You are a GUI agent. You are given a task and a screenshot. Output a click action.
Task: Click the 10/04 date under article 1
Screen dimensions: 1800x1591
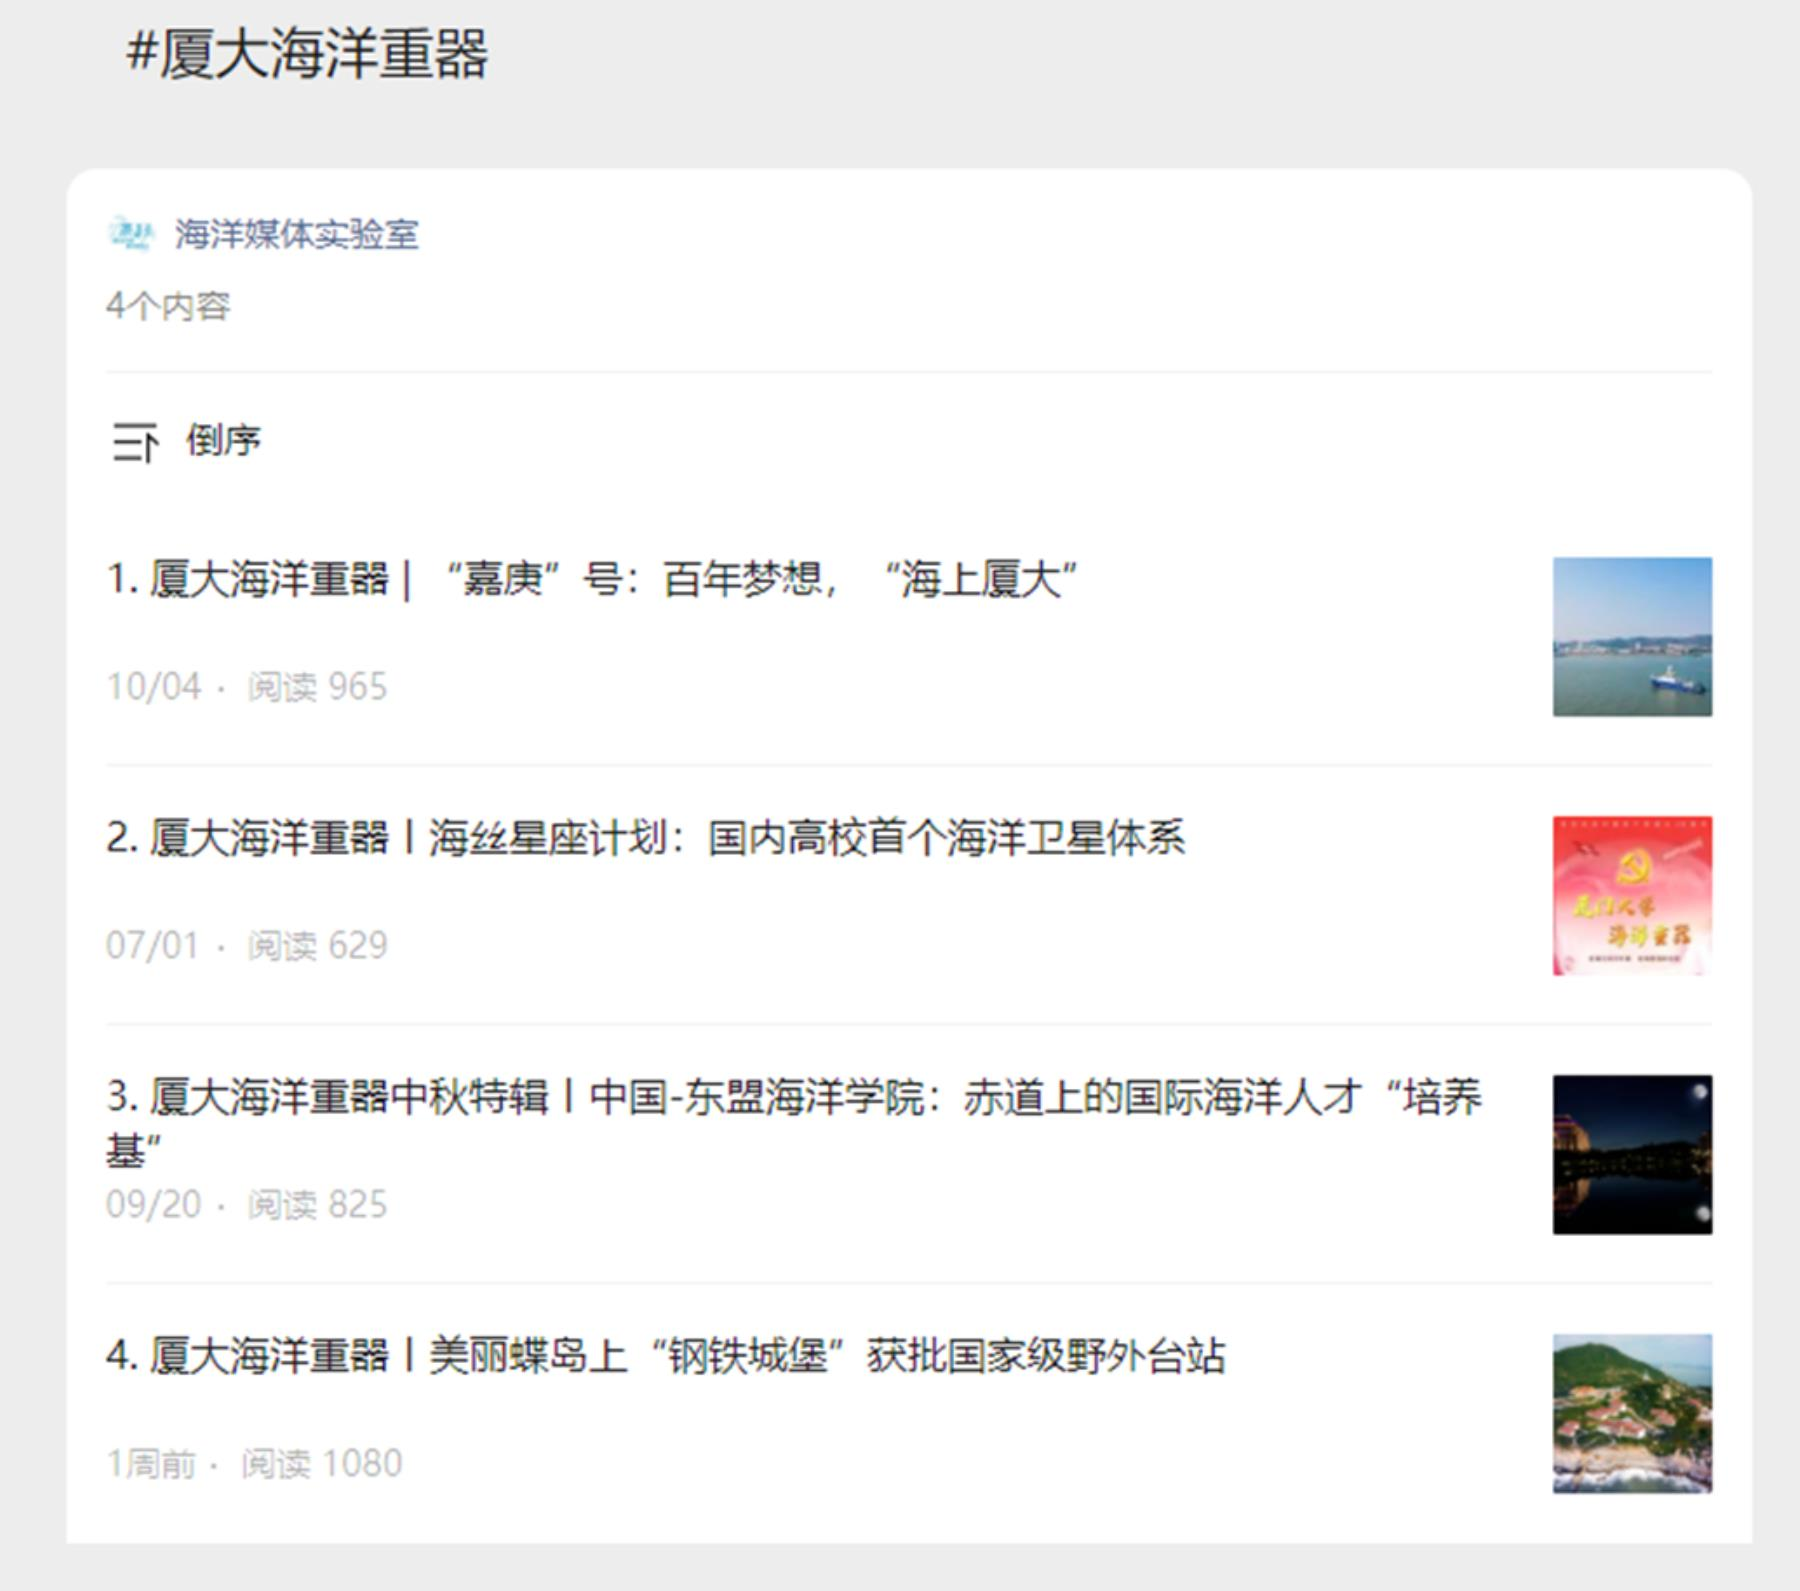[x=154, y=687]
